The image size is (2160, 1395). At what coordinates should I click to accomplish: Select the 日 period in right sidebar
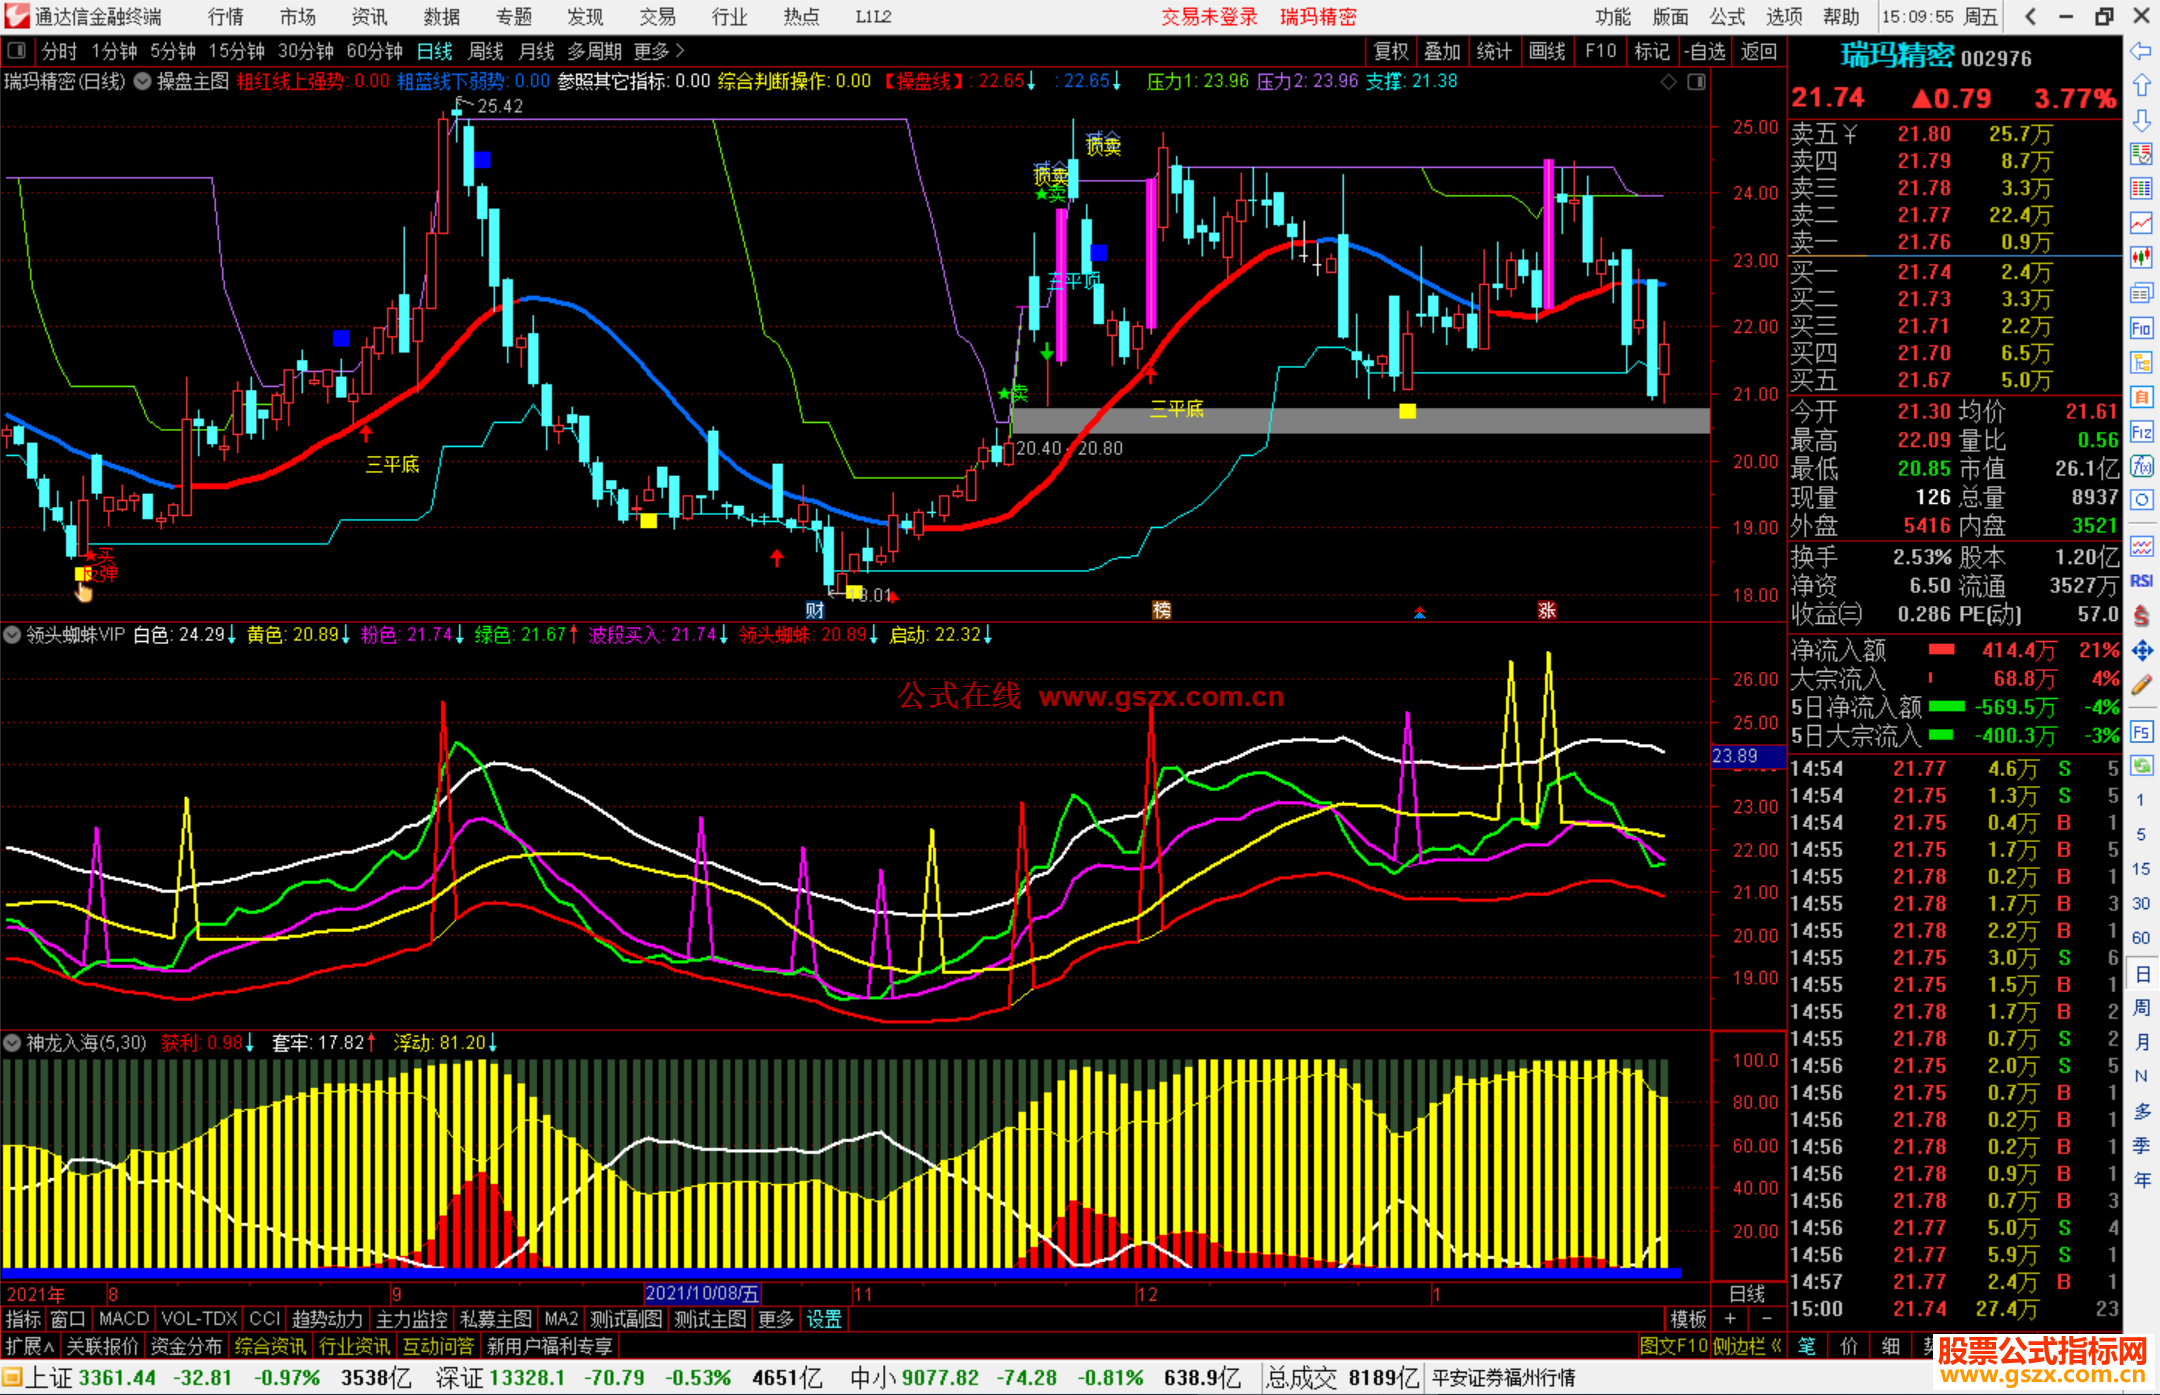pyautogui.click(x=2141, y=973)
